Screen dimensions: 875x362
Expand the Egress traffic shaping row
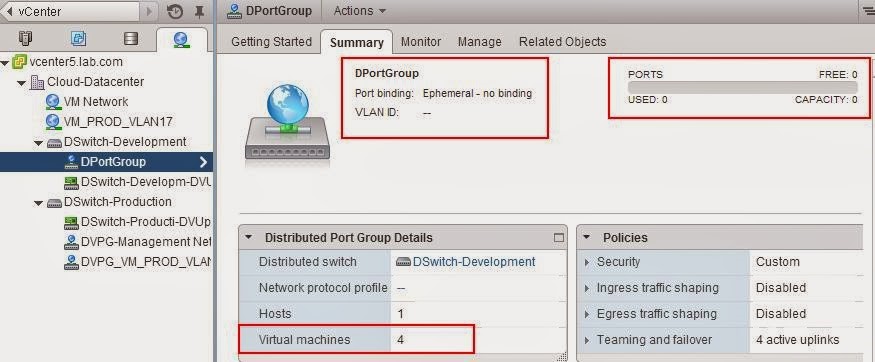(x=586, y=314)
